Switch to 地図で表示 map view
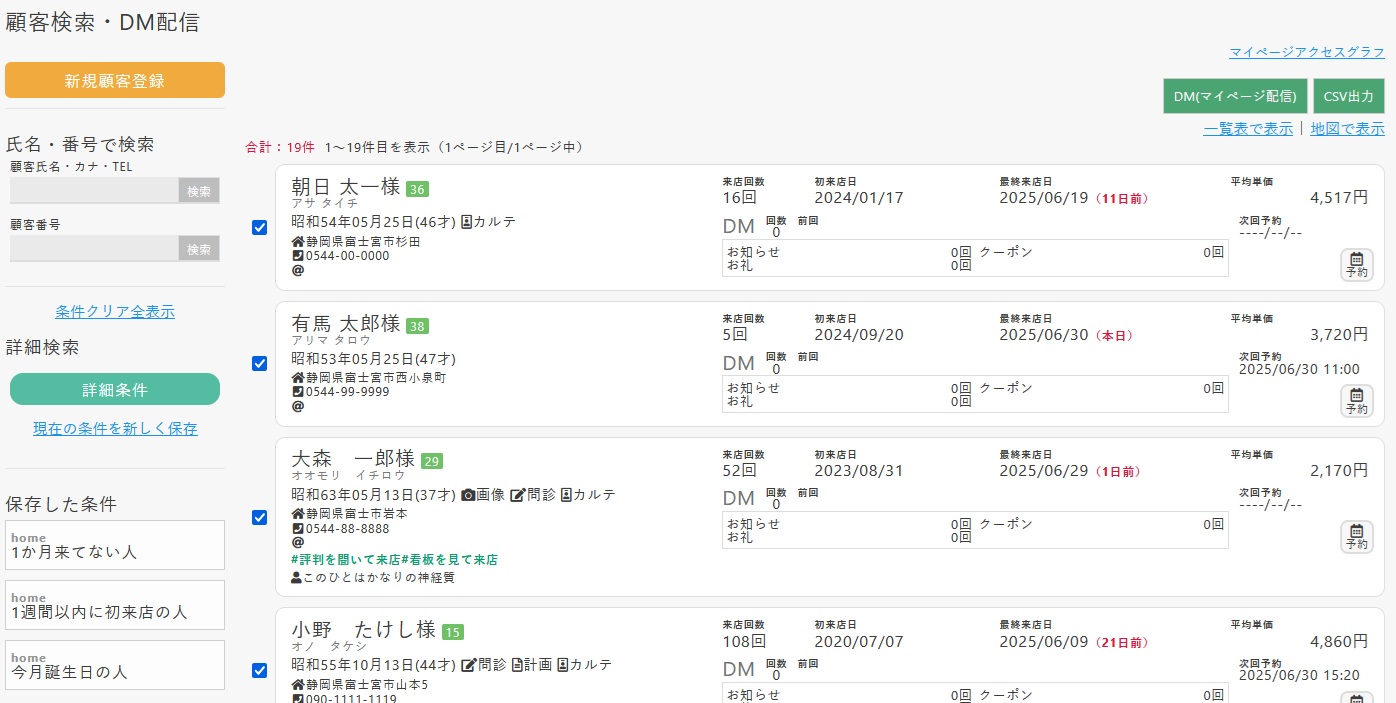Image resolution: width=1396 pixels, height=703 pixels. click(1349, 129)
